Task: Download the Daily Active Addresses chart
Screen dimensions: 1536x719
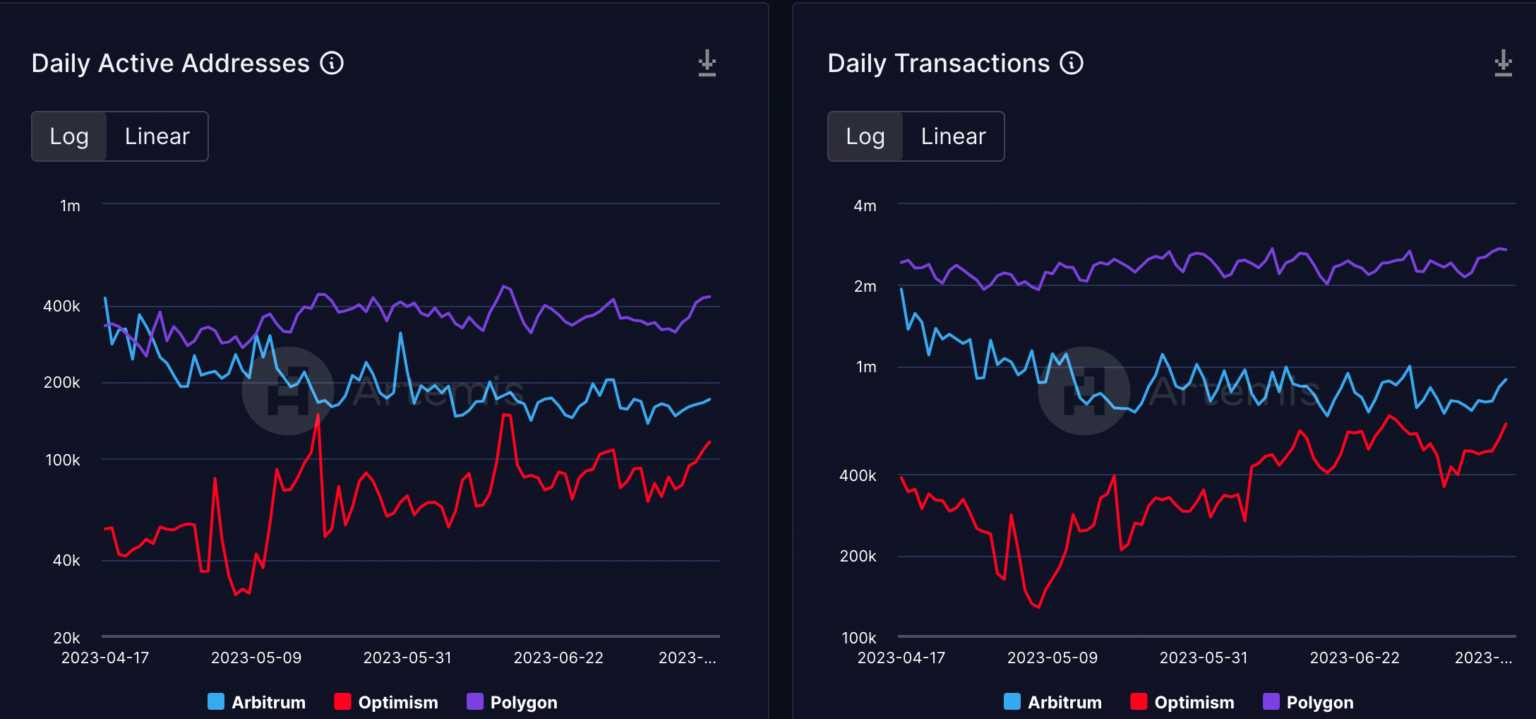Action: pos(707,63)
